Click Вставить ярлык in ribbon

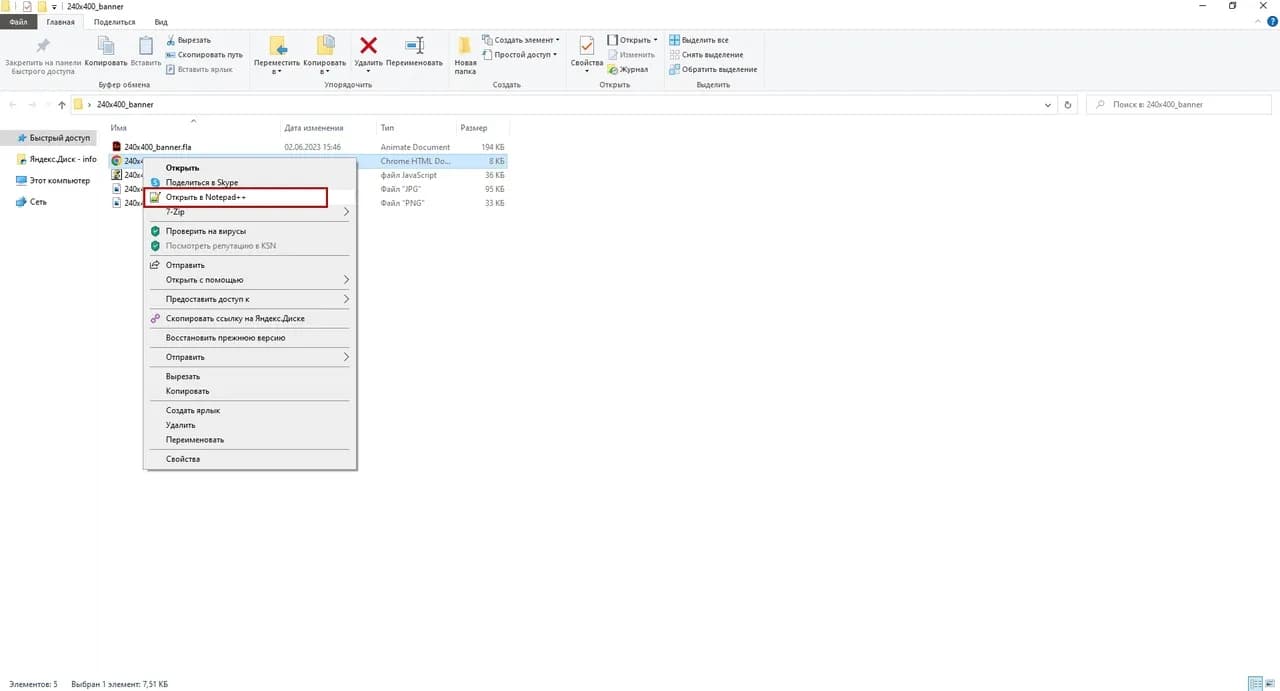pos(199,69)
